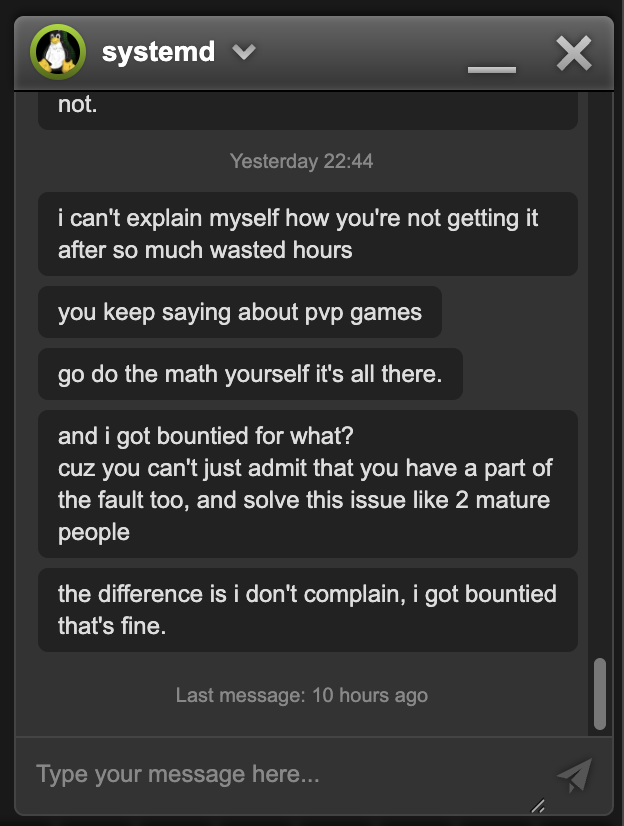Minimize the systemd chat window
Viewport: 624px width, 826px height.
tap(492, 70)
